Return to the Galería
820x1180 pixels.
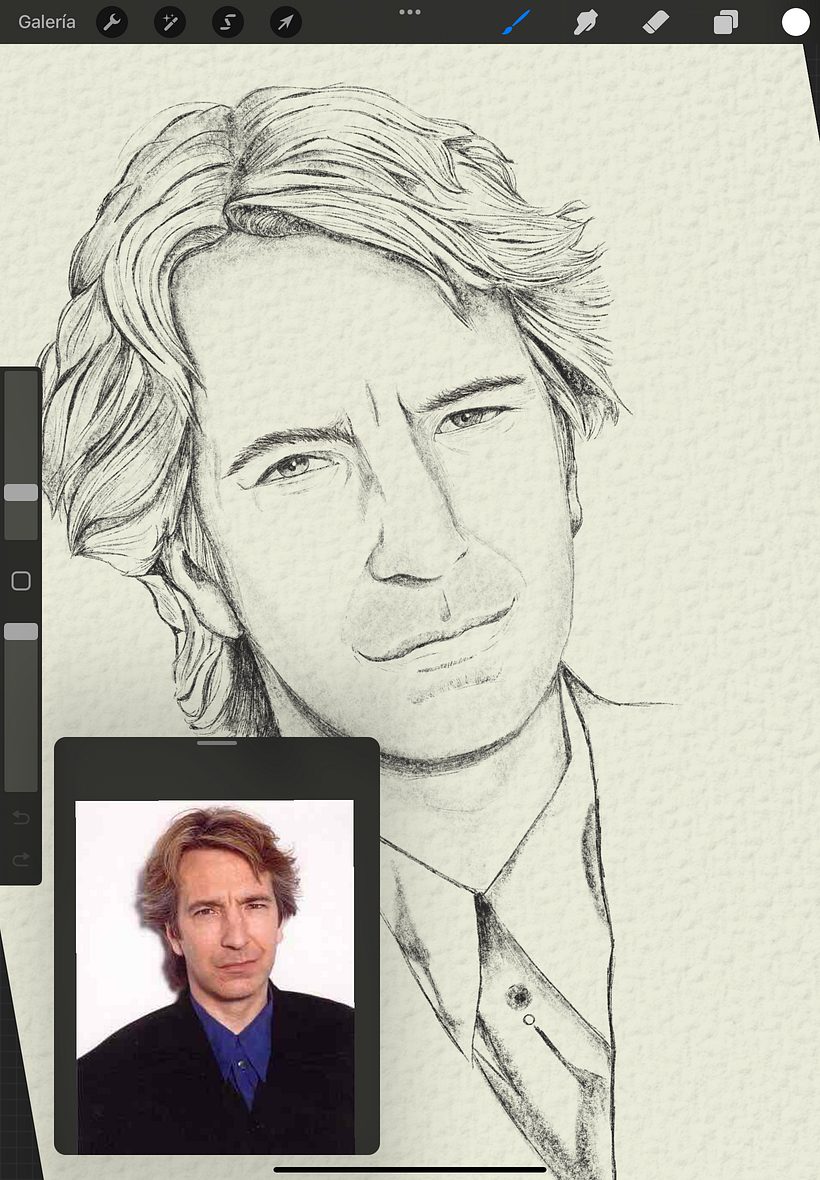coord(47,22)
